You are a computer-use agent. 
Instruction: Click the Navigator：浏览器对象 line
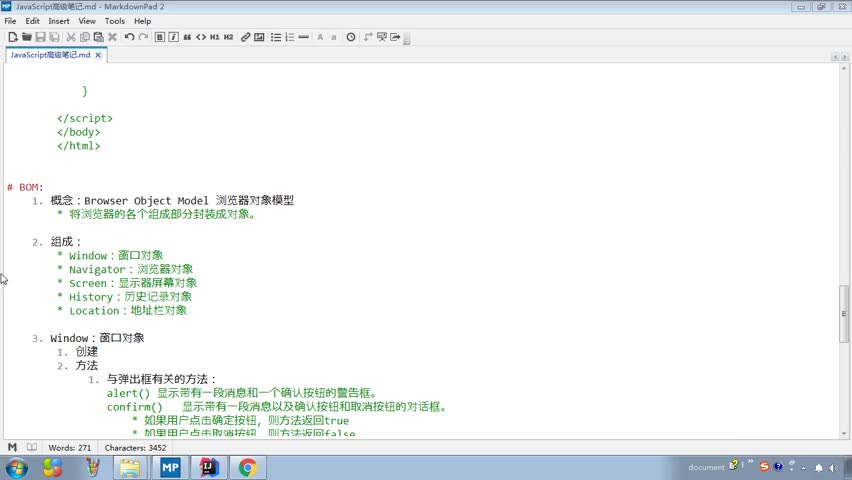pyautogui.click(x=131, y=269)
